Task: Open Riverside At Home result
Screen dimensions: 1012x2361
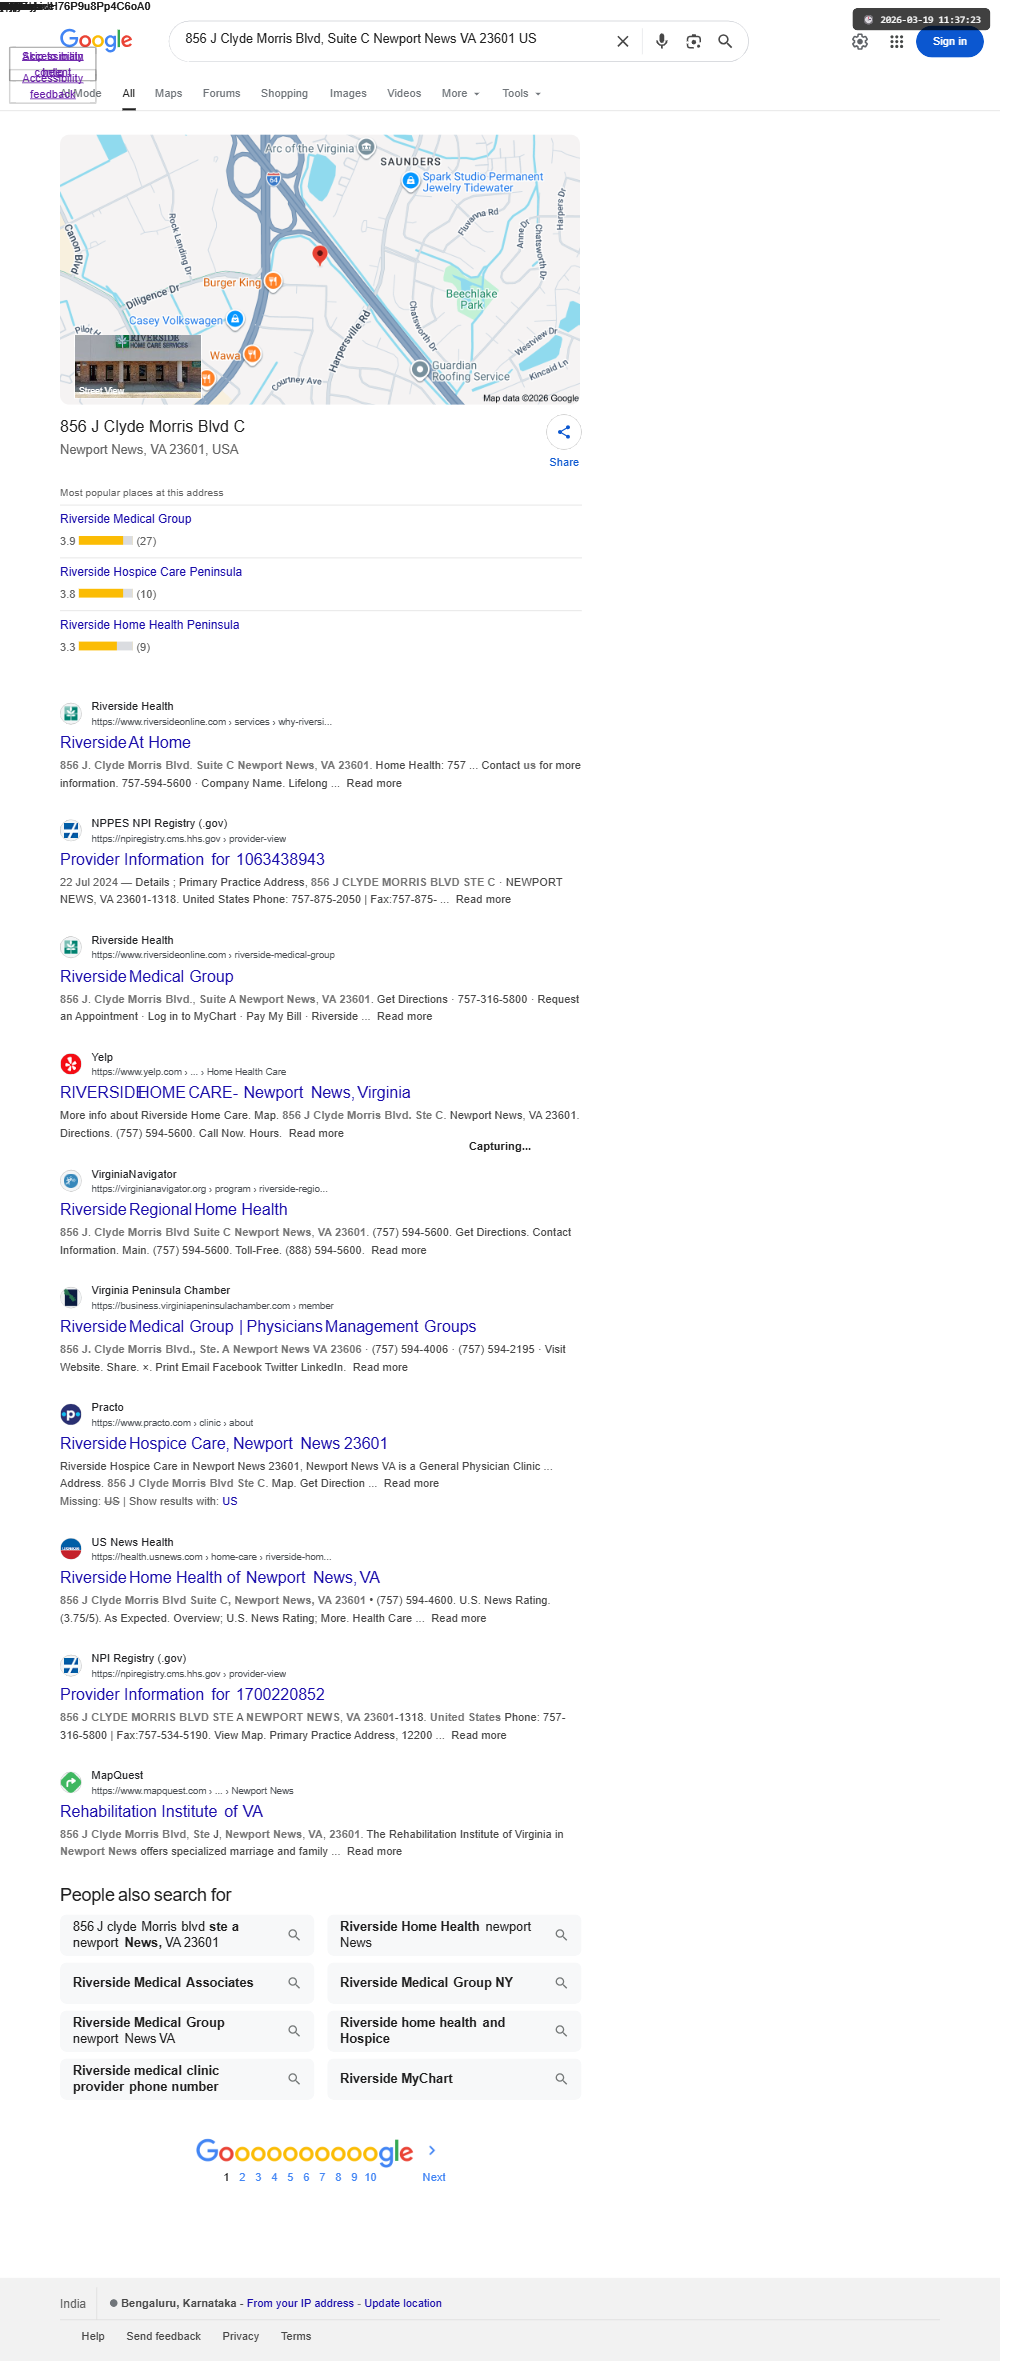Action: tap(125, 742)
